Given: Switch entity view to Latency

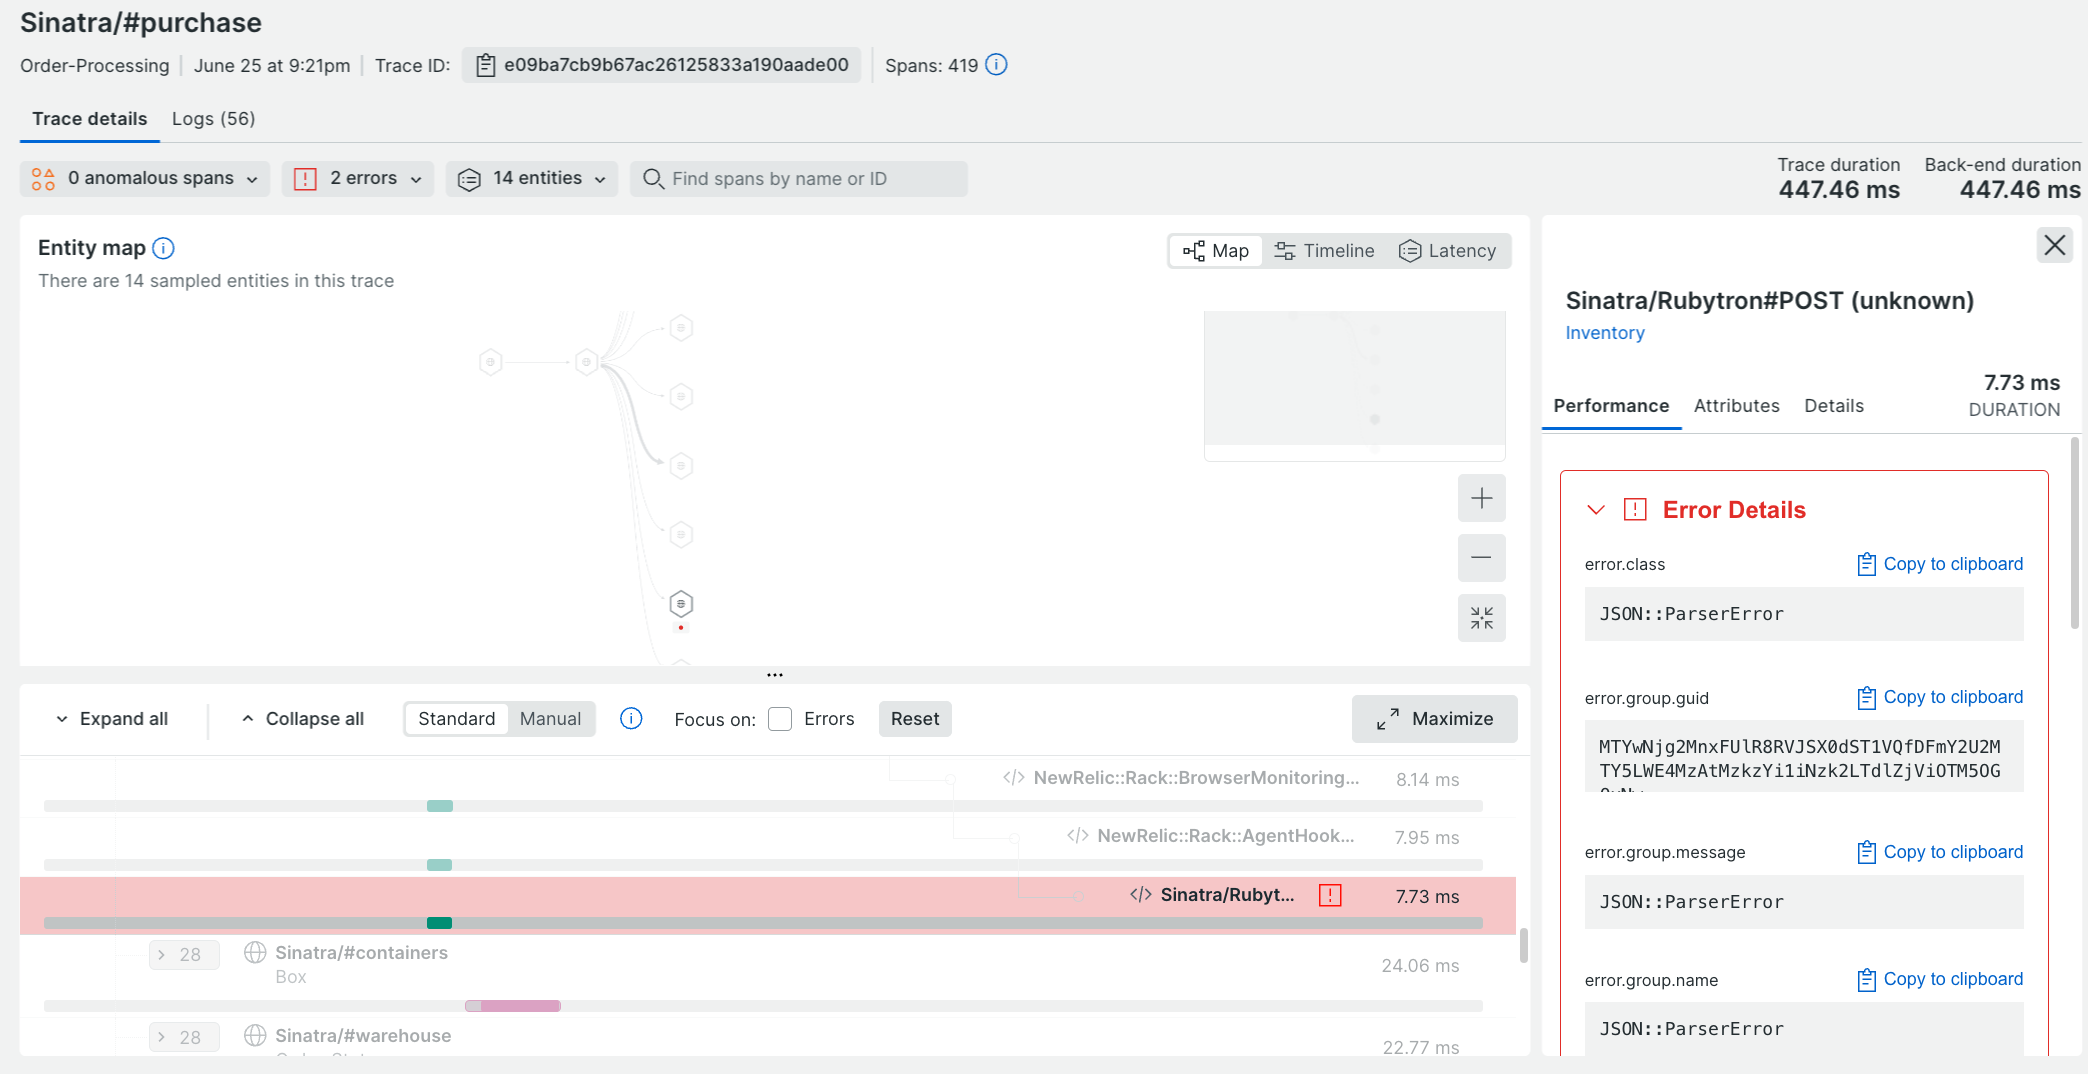Looking at the screenshot, I should 1447,251.
